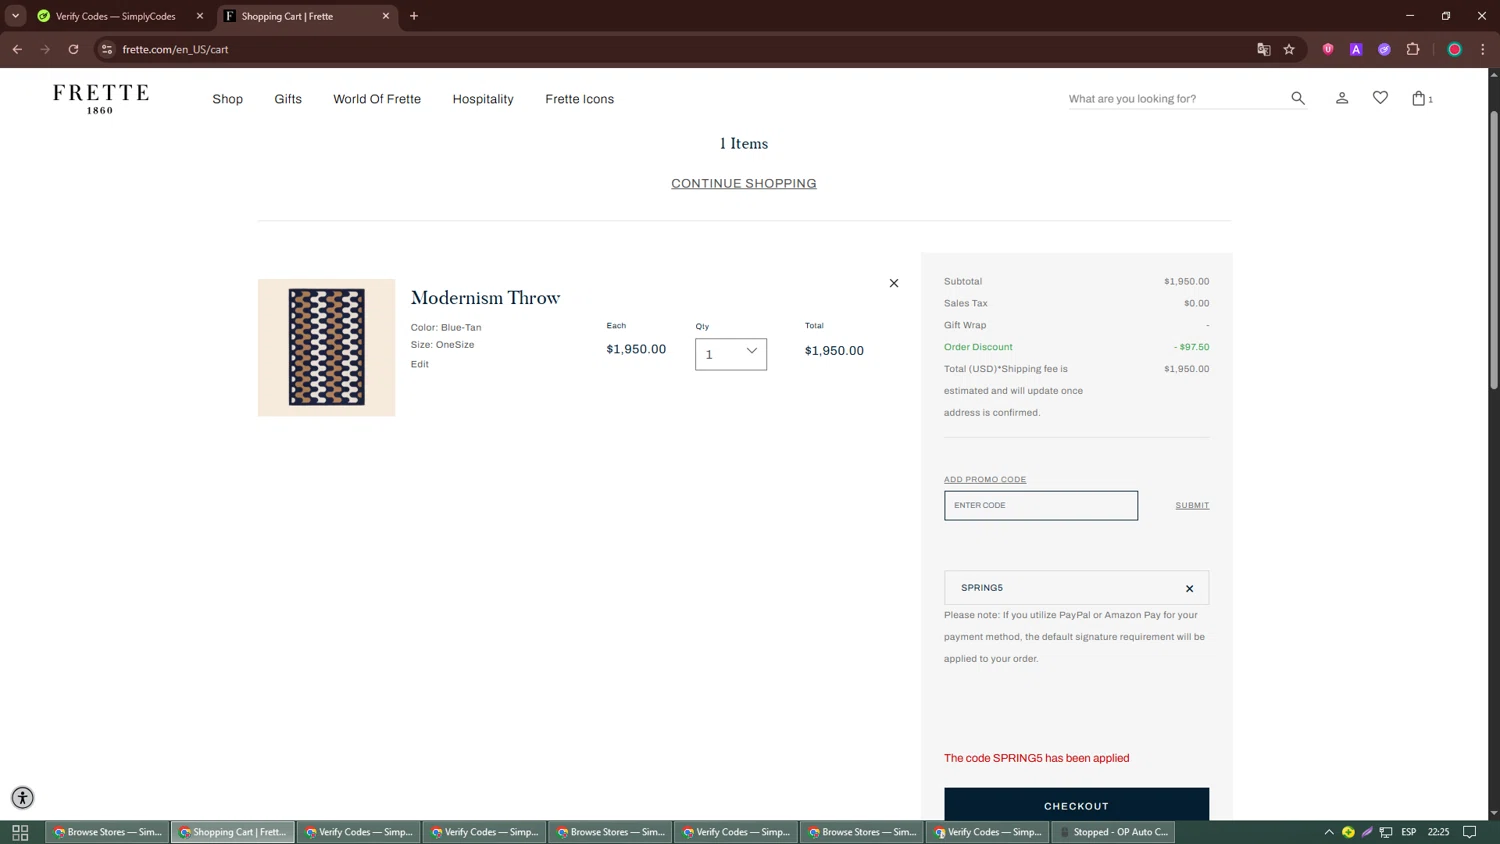Viewport: 1500px width, 844px height.
Task: Open the wishlist heart icon
Action: (x=1380, y=98)
